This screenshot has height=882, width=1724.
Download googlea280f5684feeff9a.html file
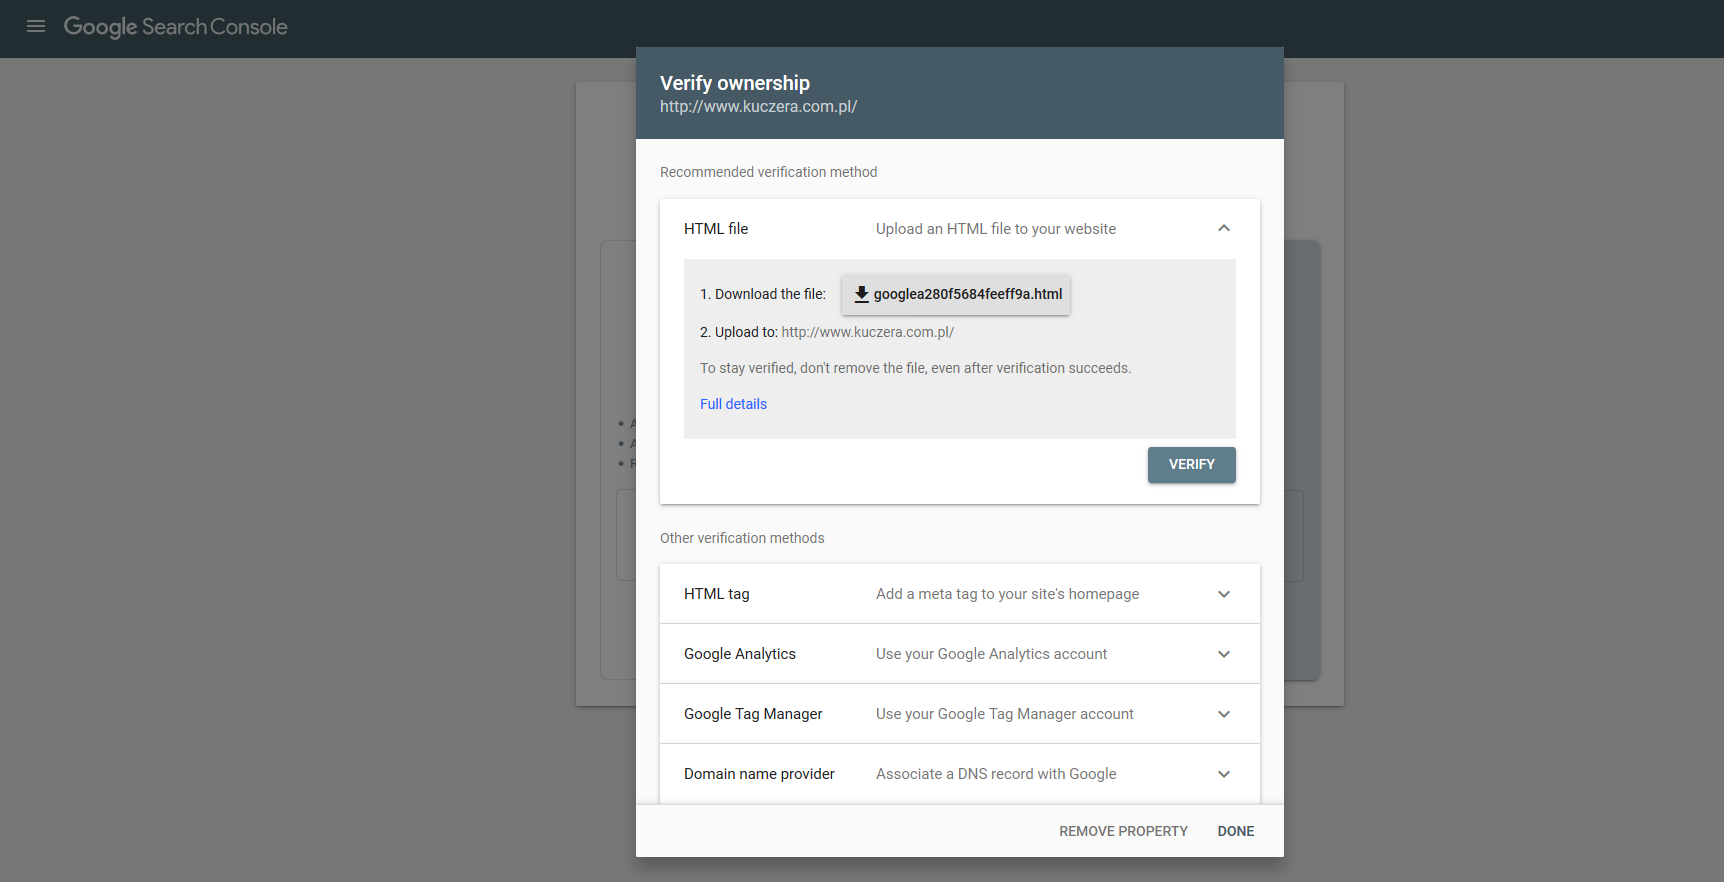[x=966, y=295]
